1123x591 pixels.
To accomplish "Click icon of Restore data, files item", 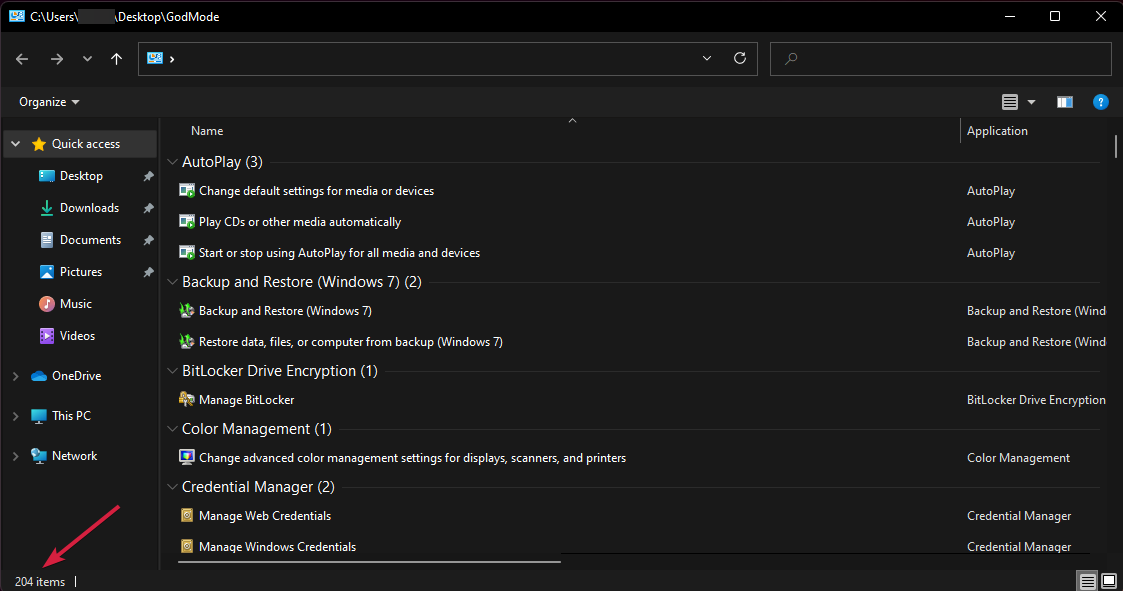I will [187, 342].
